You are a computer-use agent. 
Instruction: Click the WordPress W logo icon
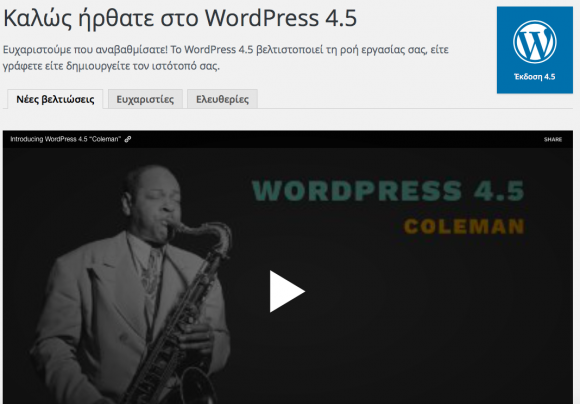coord(535,42)
